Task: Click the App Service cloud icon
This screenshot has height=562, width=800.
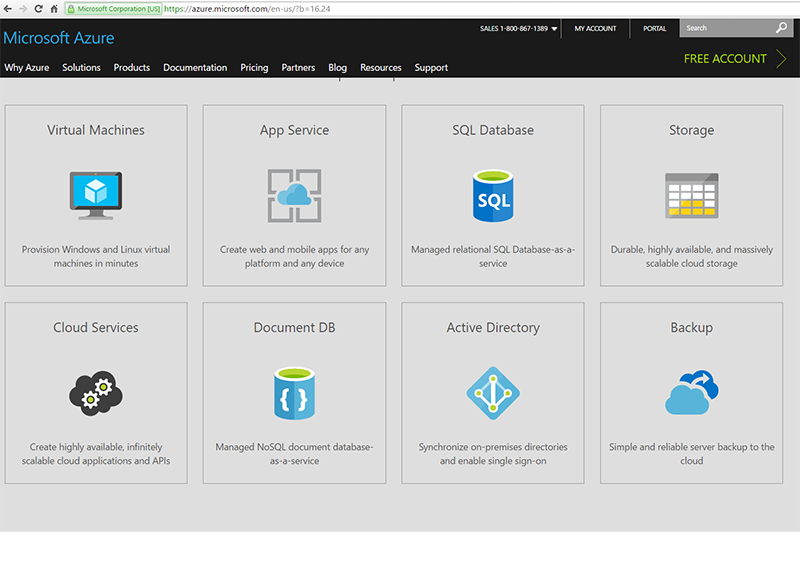Action: coord(294,195)
